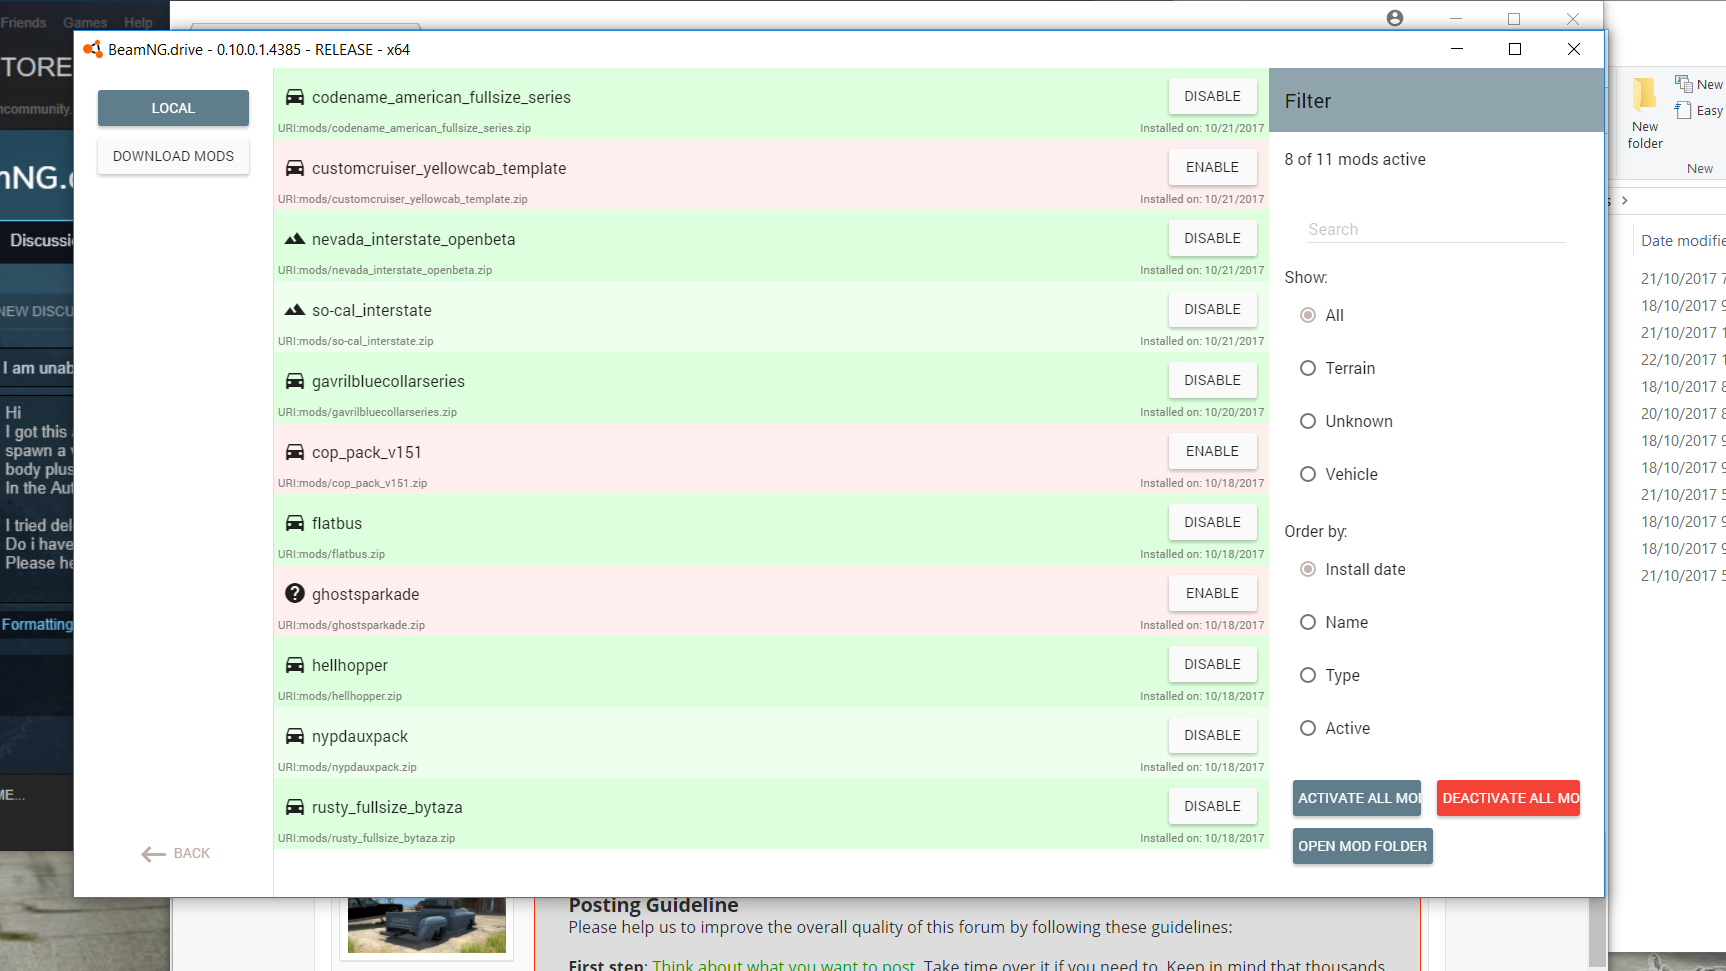1726x971 pixels.
Task: Order the mod list by Name
Action: coord(1308,622)
